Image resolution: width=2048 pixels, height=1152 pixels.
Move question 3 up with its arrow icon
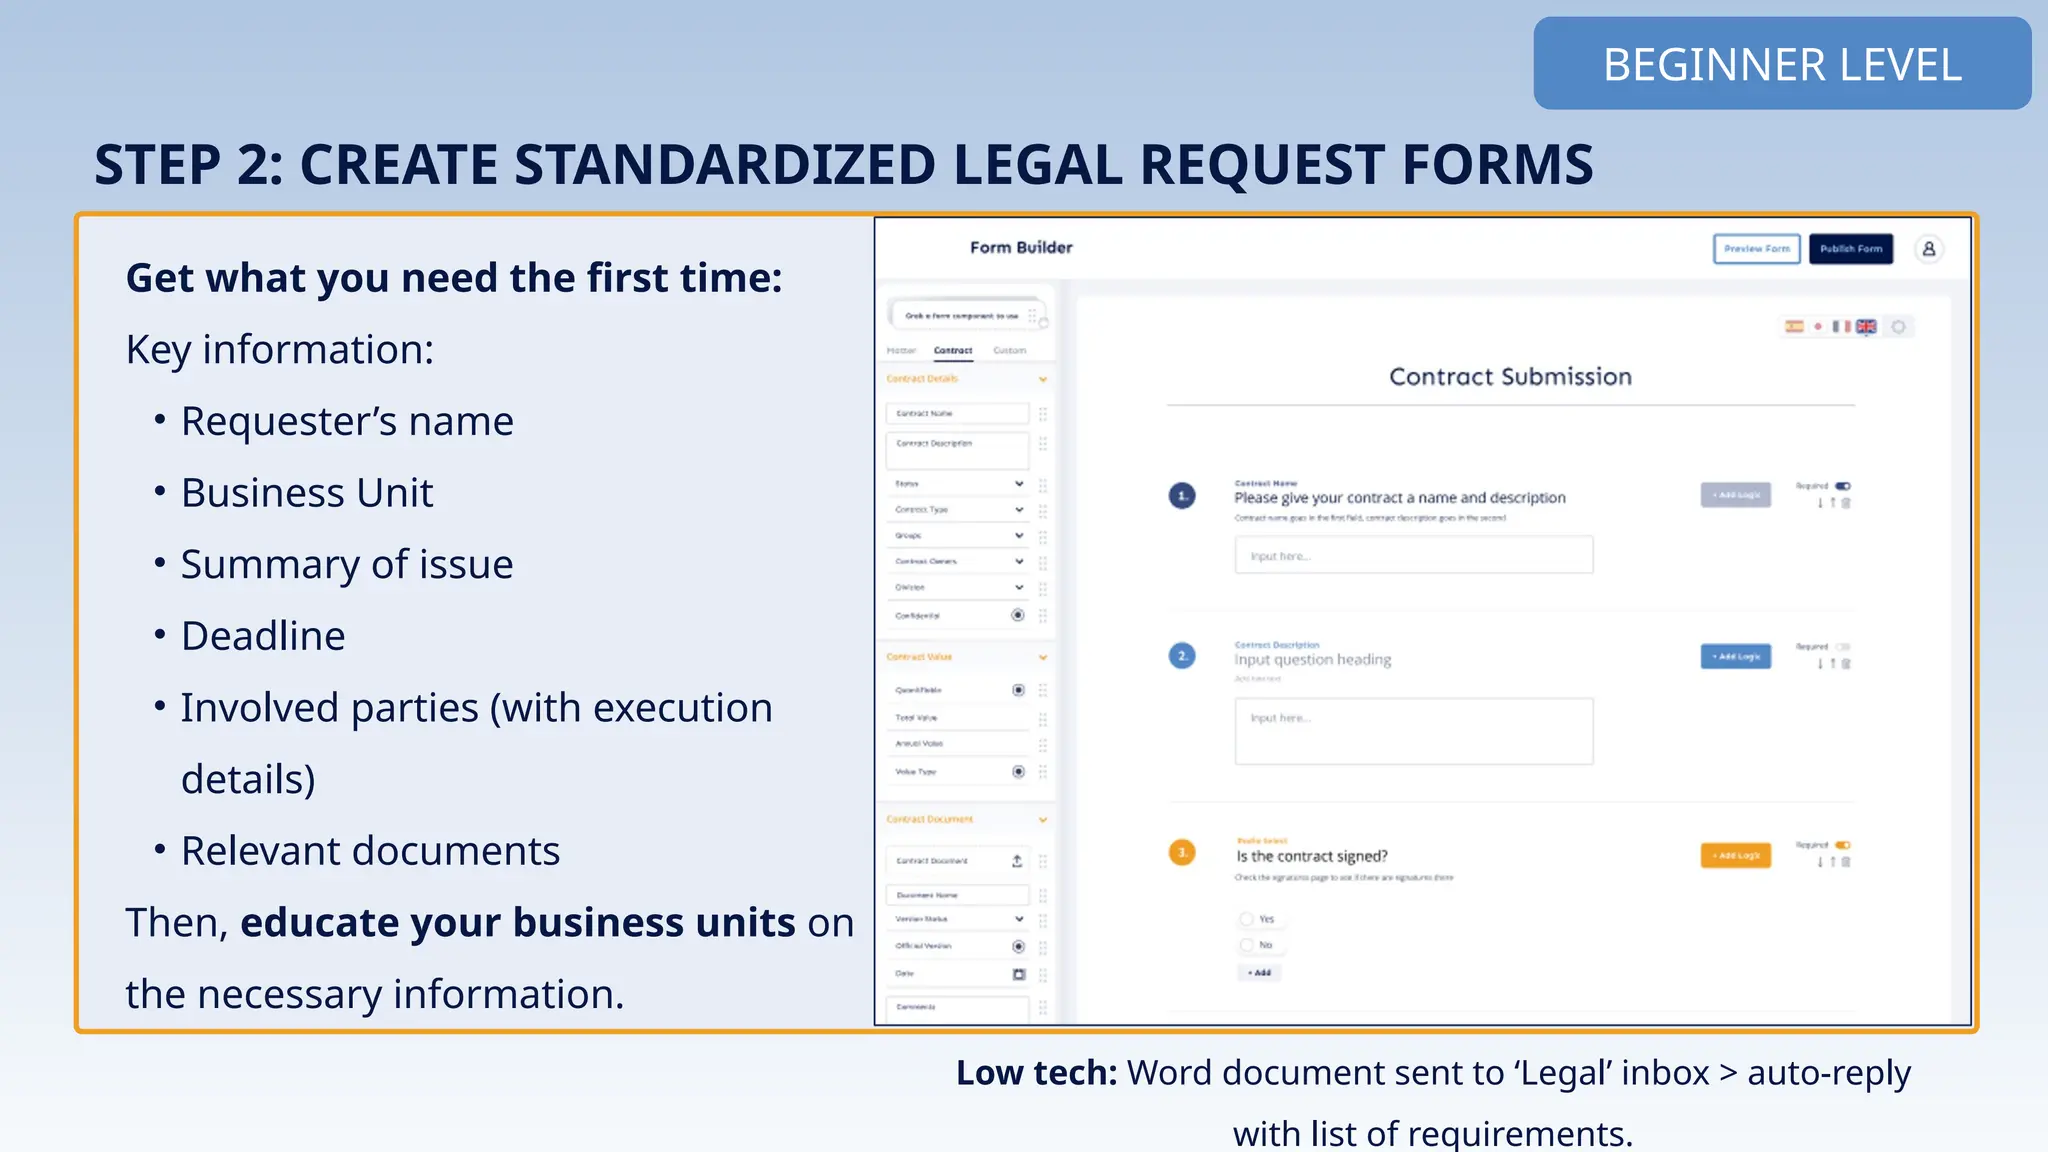click(x=1833, y=862)
